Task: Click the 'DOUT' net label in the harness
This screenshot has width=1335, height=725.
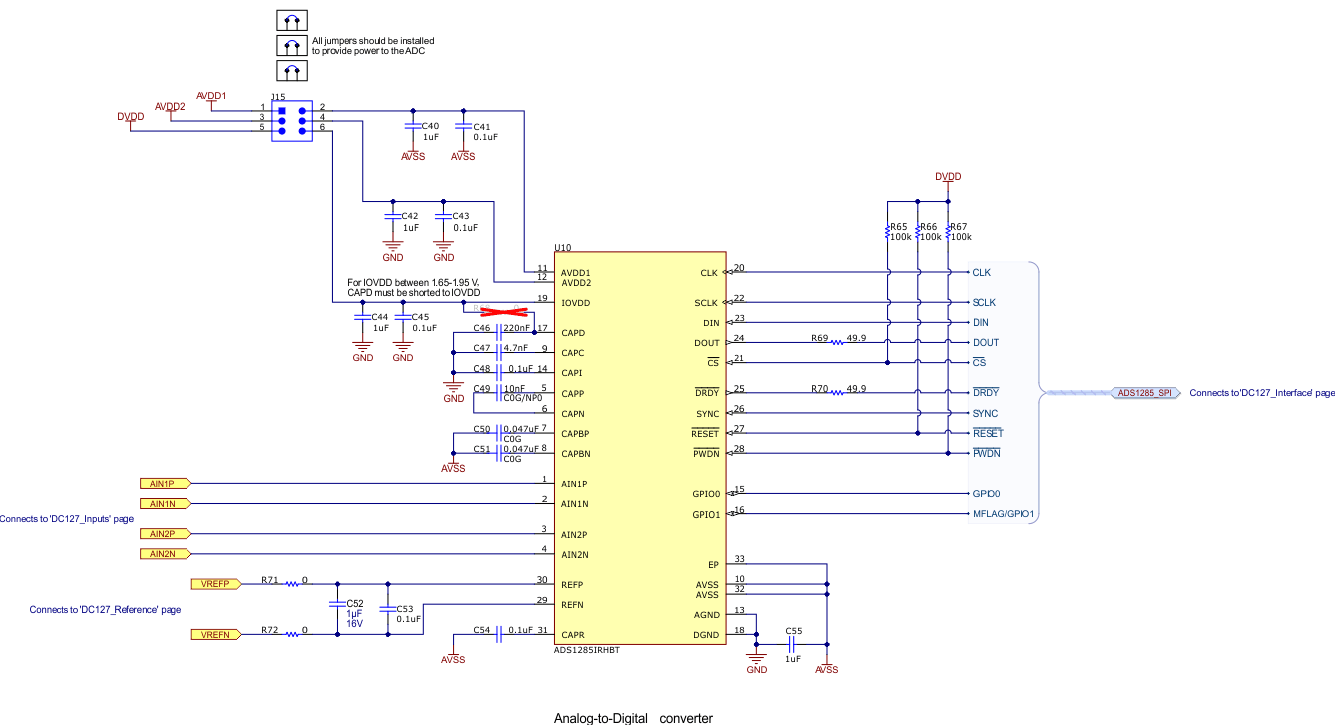Action: point(986,343)
